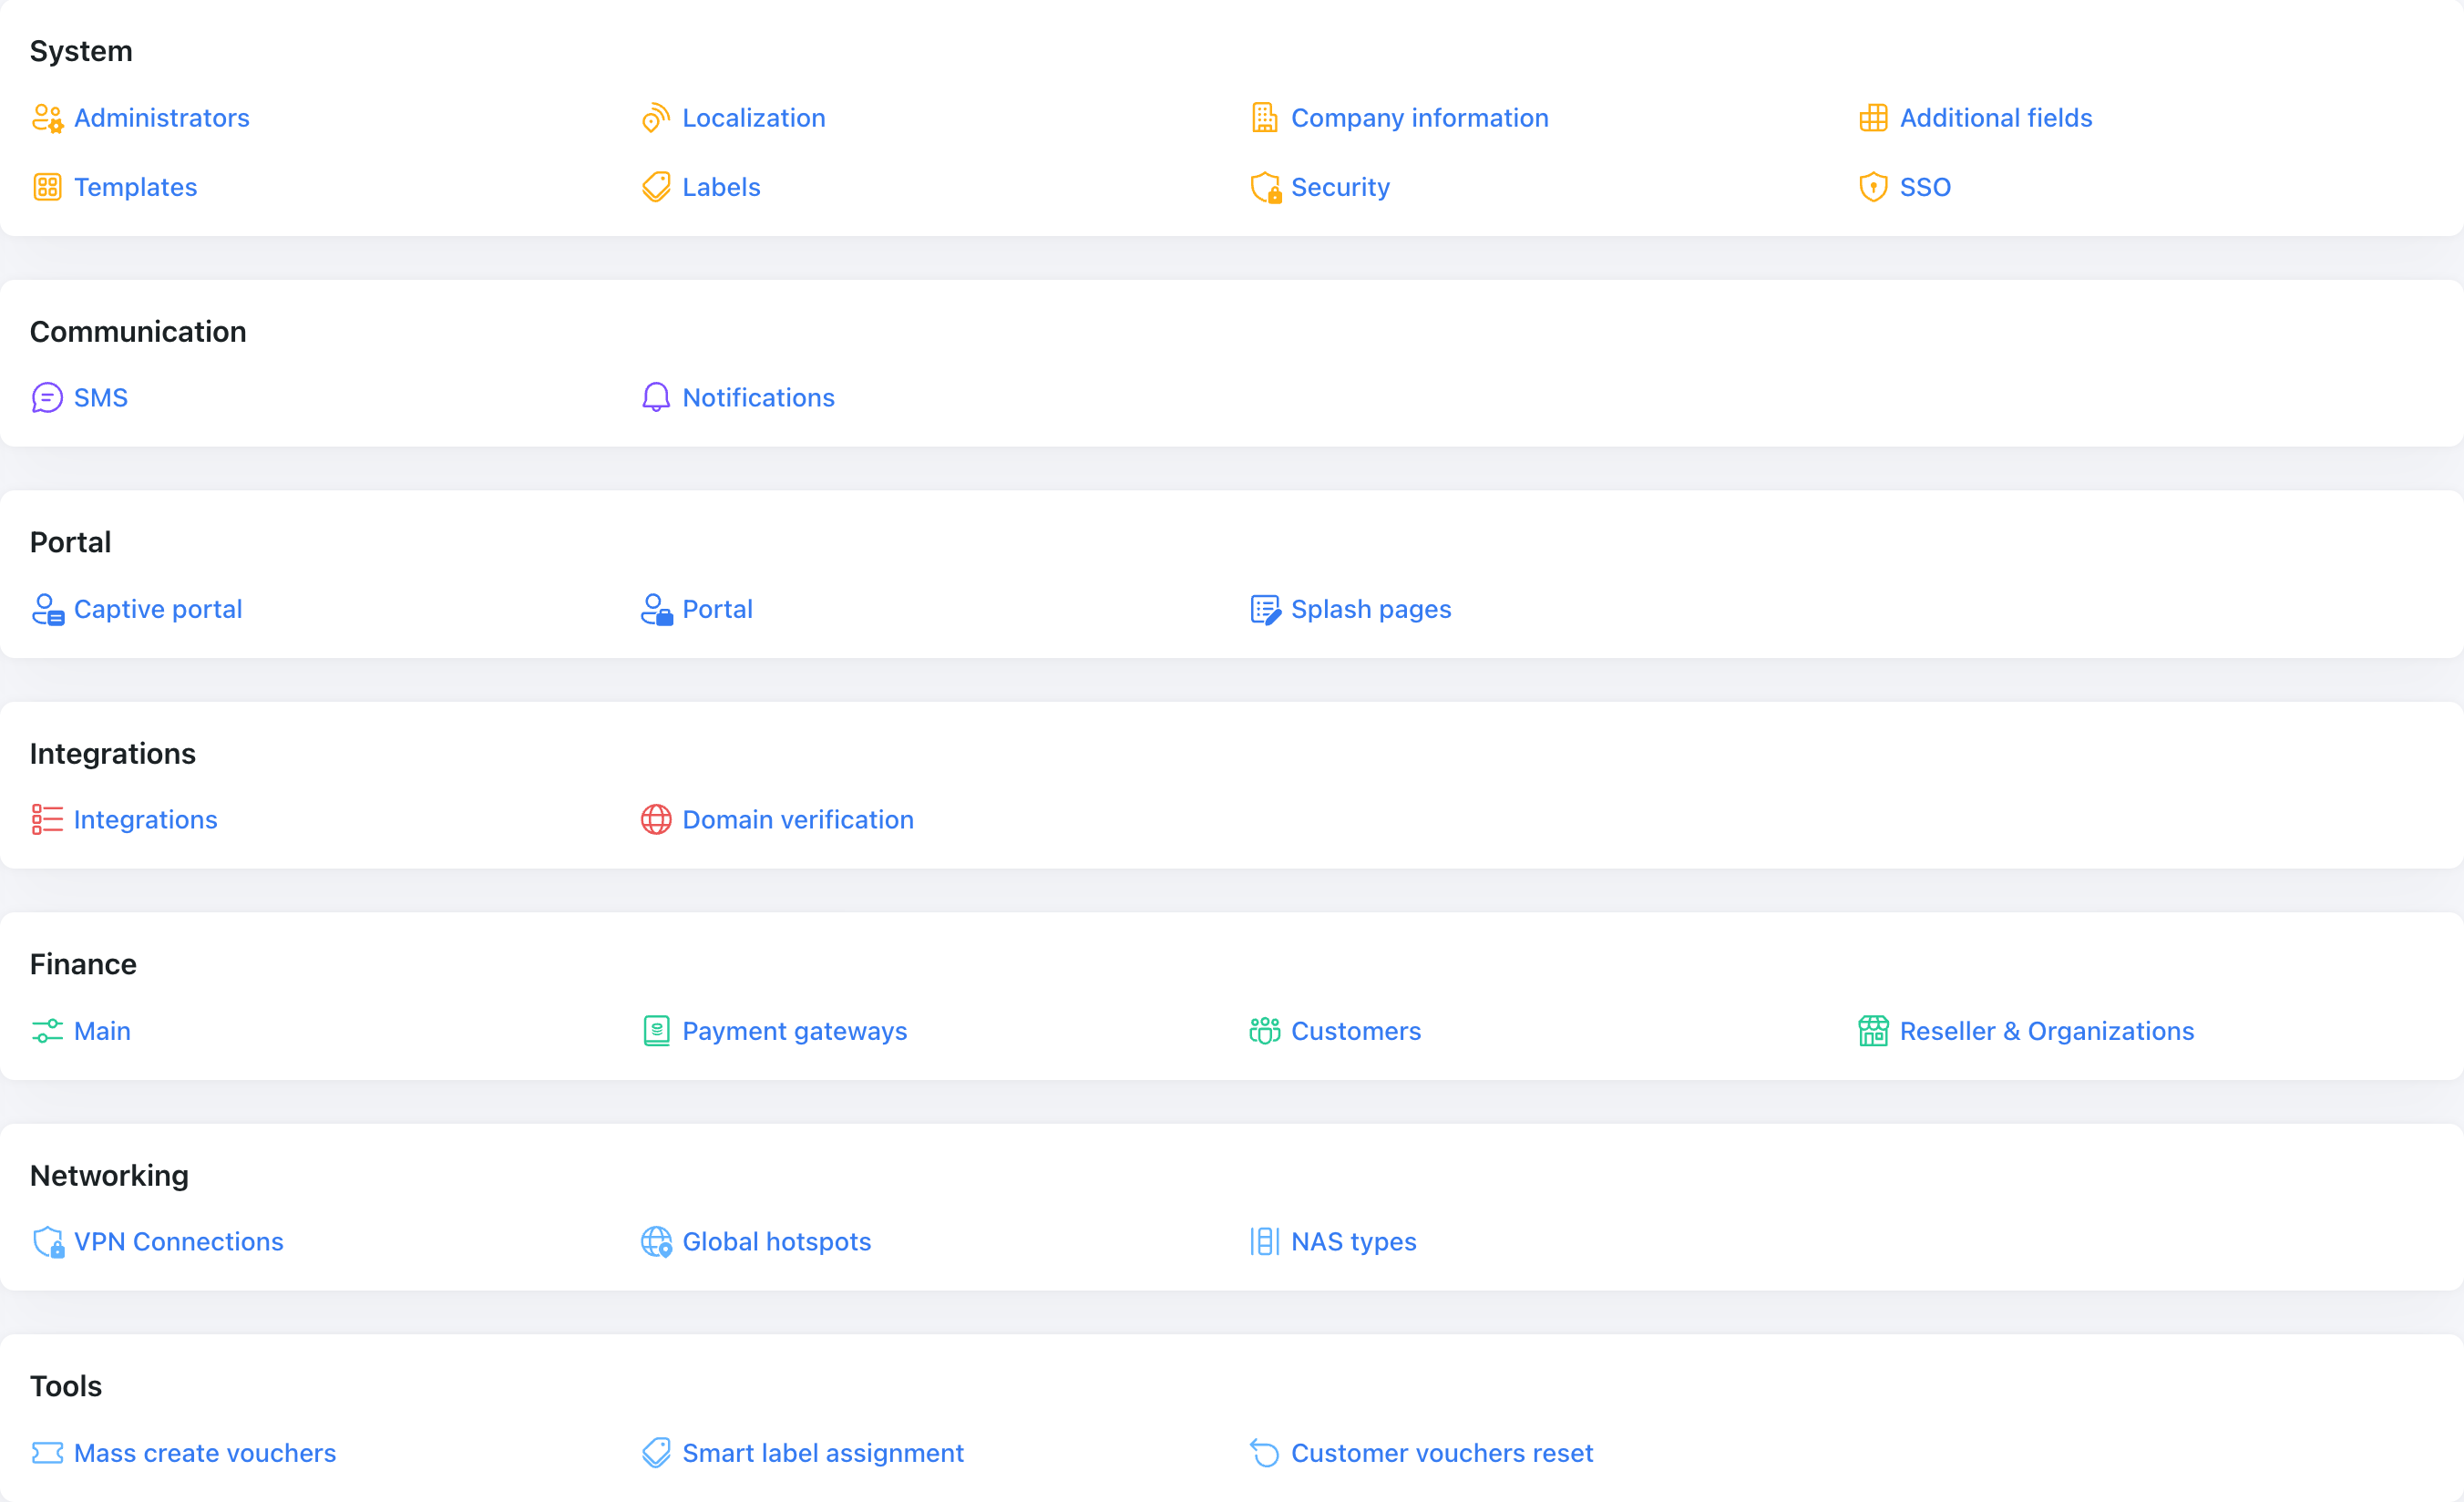Click the Global hotspots globe icon
2464x1502 pixels.
coord(656,1242)
